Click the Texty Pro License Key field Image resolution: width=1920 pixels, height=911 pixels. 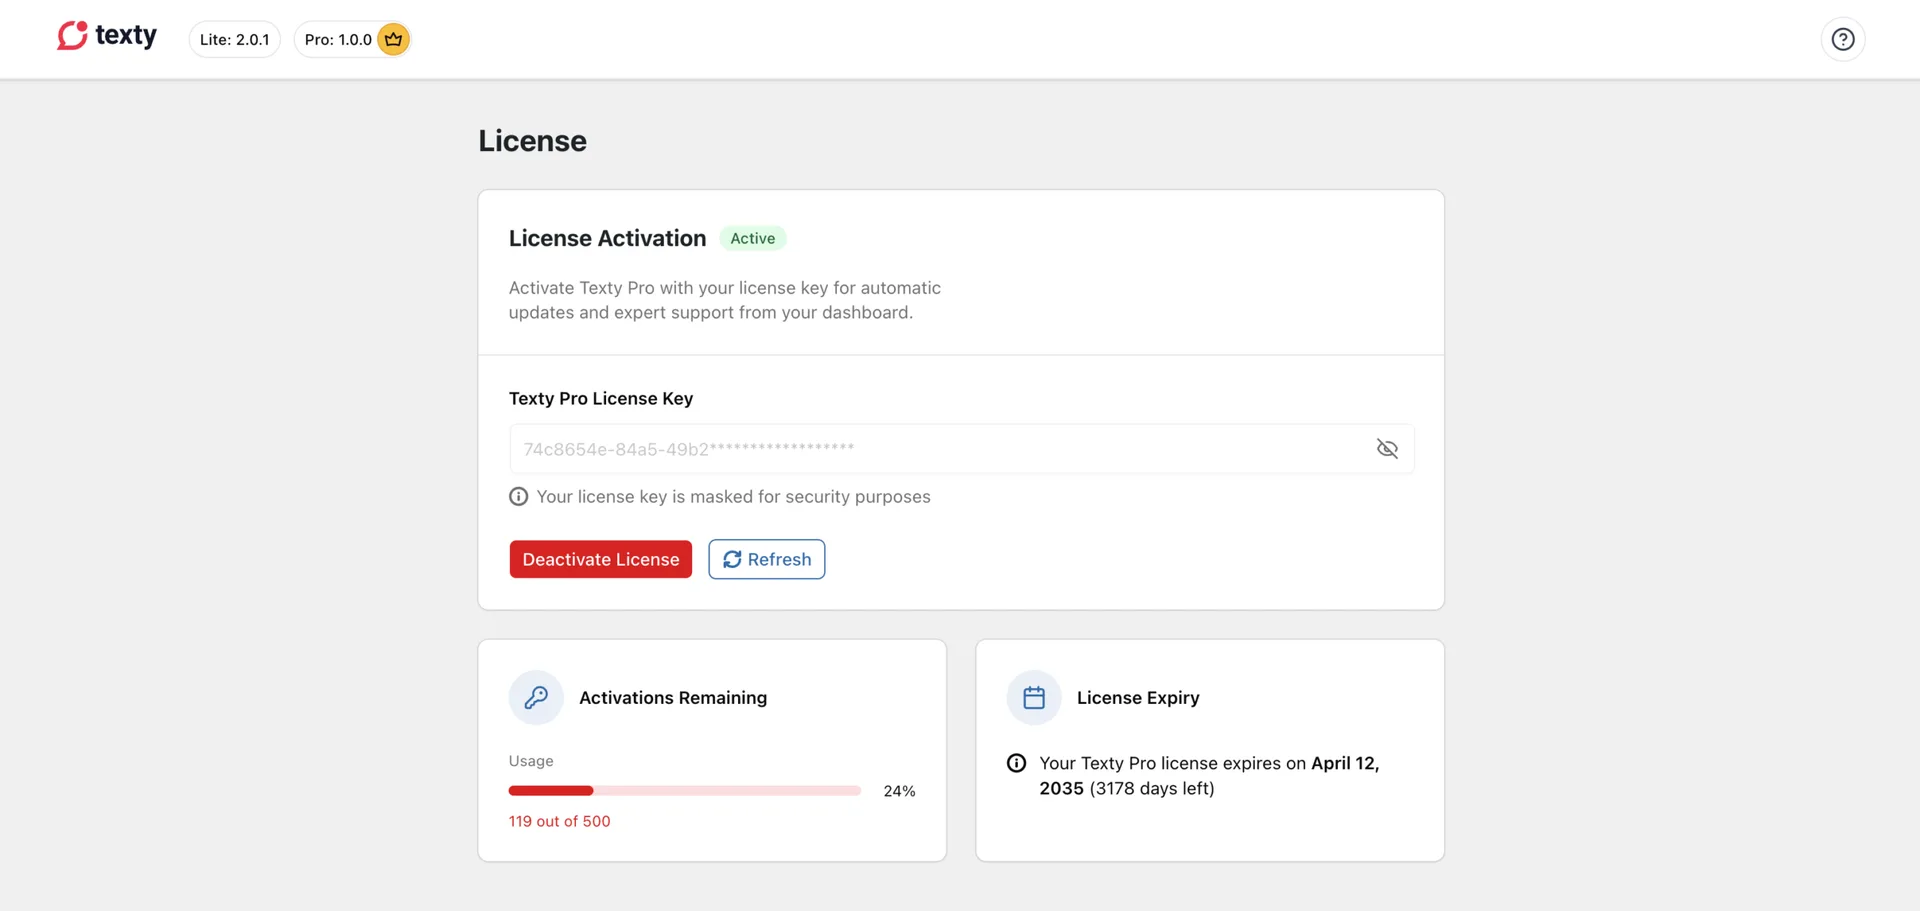[x=961, y=449]
